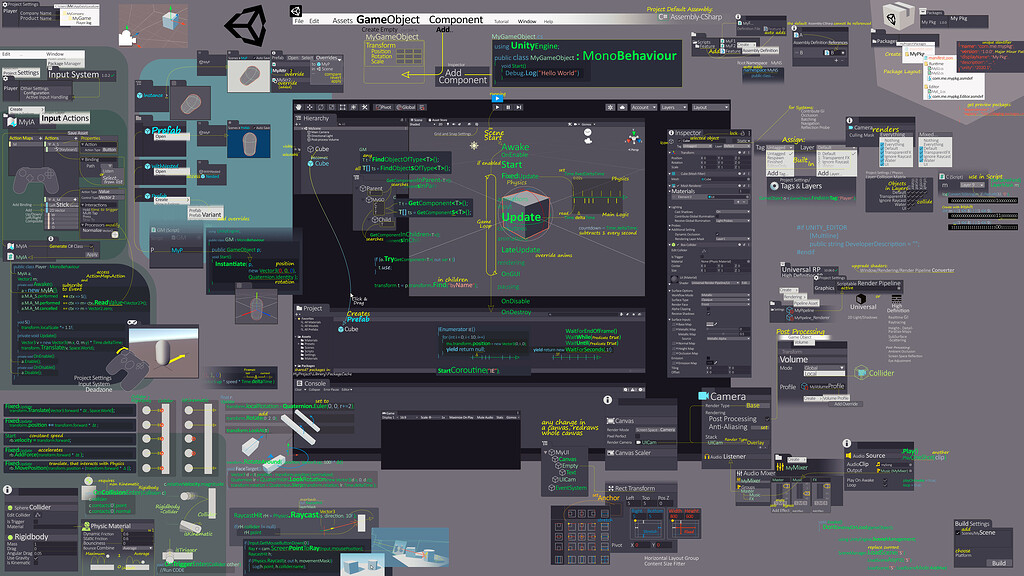The width and height of the screenshot is (1024, 576).
Task: Click the Audio Source speaker icon
Action: (x=849, y=455)
